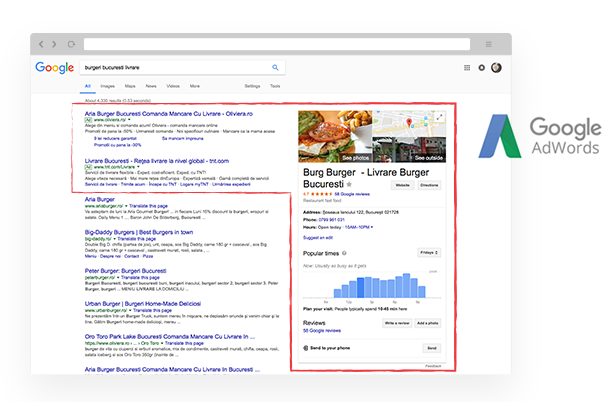Viewport: 602px width, 402px height.
Task: Click 'Sa mancam impreuna' ad sitelink
Action: point(182,138)
